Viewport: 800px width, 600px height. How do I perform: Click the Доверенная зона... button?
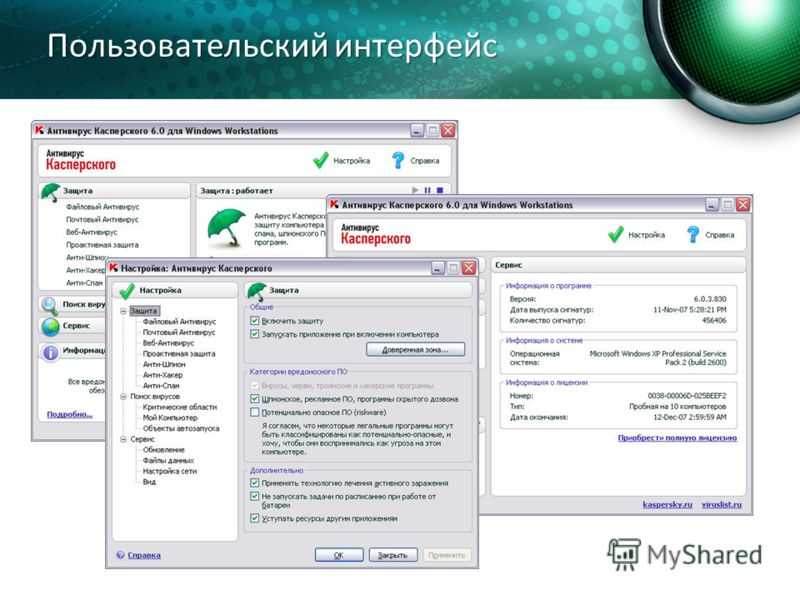click(415, 350)
